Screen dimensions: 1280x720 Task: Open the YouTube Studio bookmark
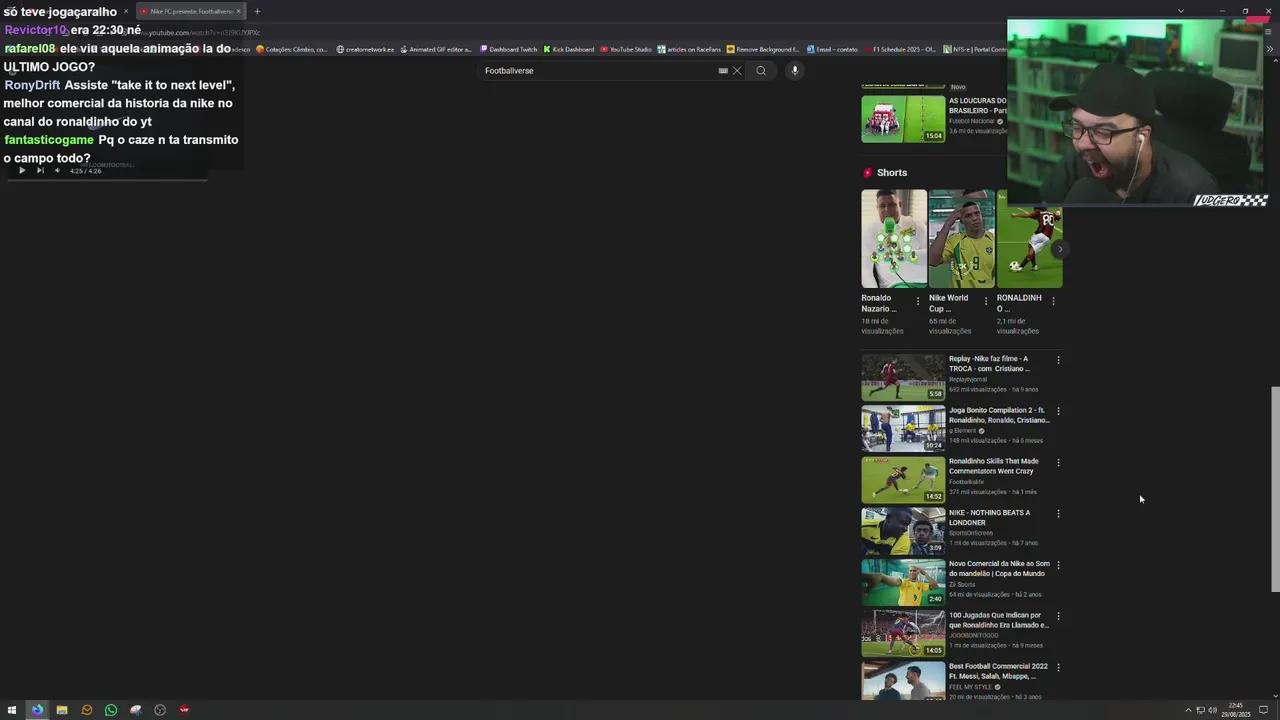pyautogui.click(x=626, y=49)
